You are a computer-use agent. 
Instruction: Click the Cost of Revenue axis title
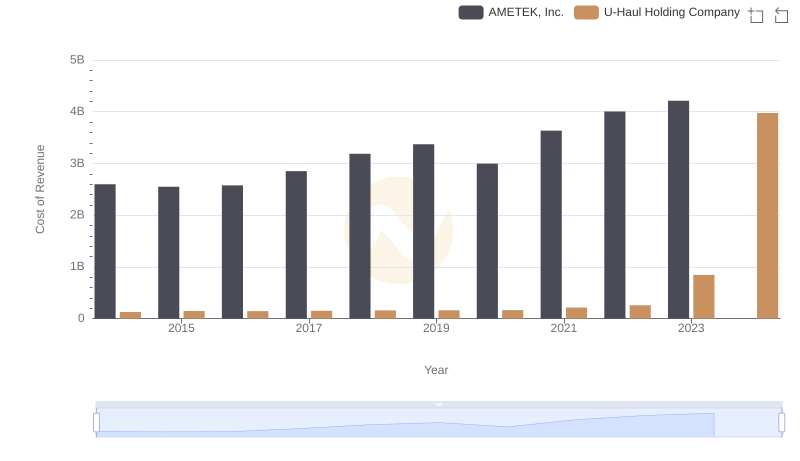[41, 189]
